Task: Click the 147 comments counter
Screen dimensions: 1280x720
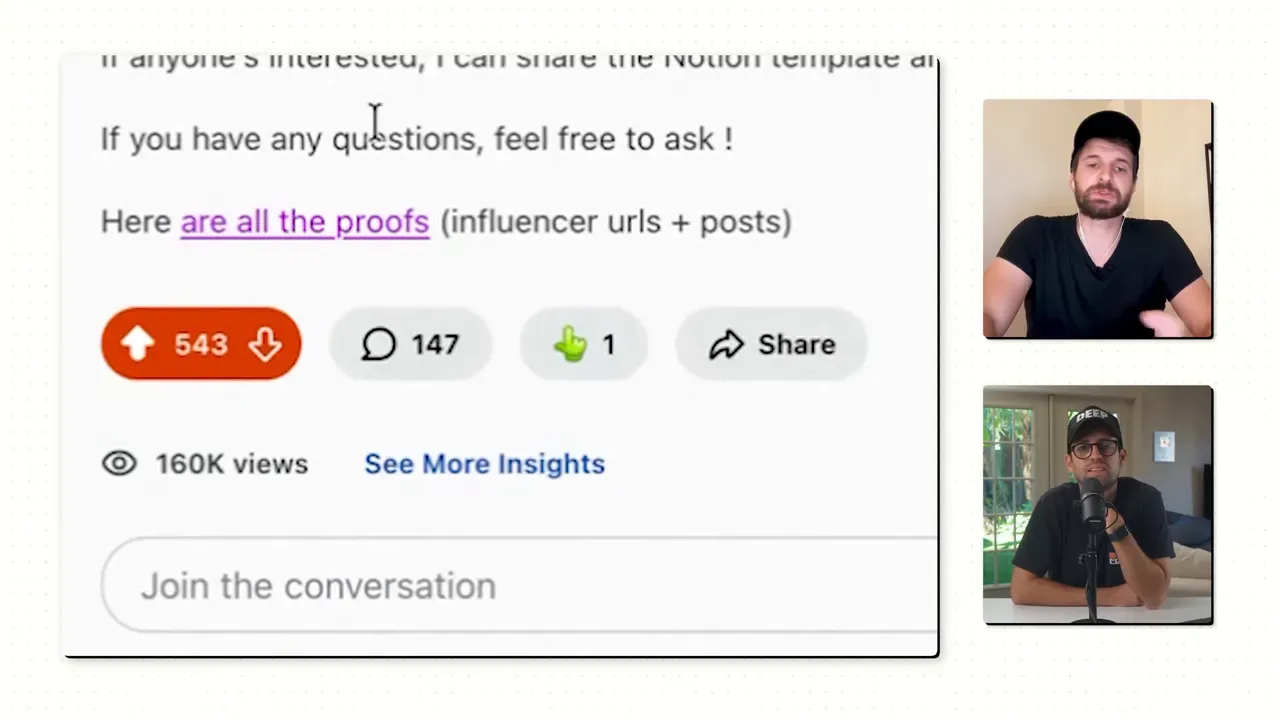Action: pyautogui.click(x=435, y=344)
